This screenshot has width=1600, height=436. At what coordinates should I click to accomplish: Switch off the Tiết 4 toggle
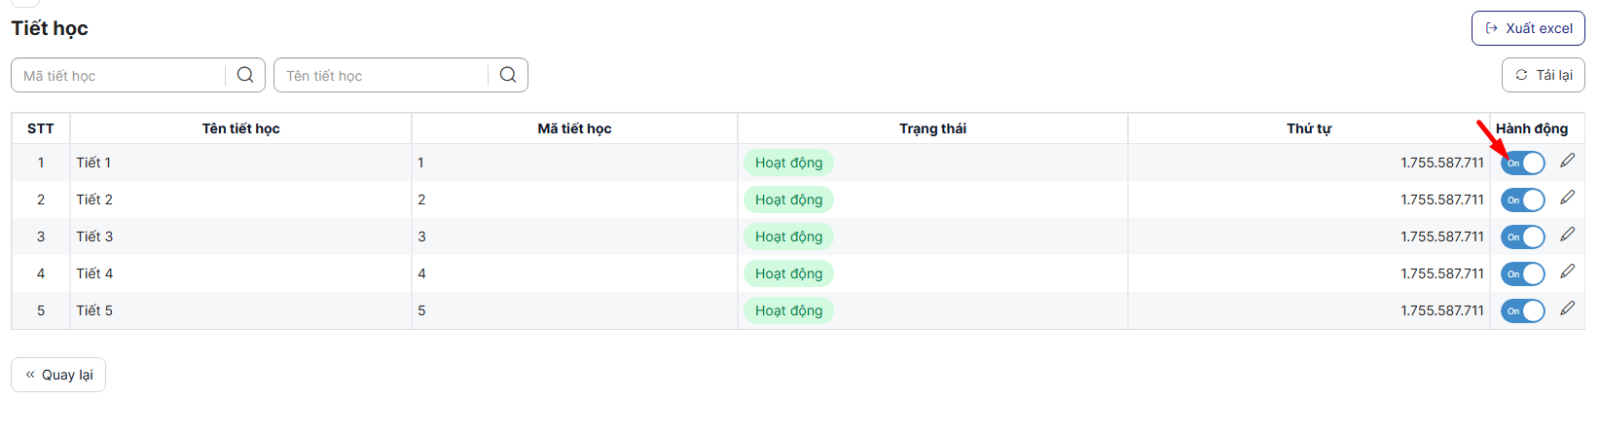point(1522,274)
